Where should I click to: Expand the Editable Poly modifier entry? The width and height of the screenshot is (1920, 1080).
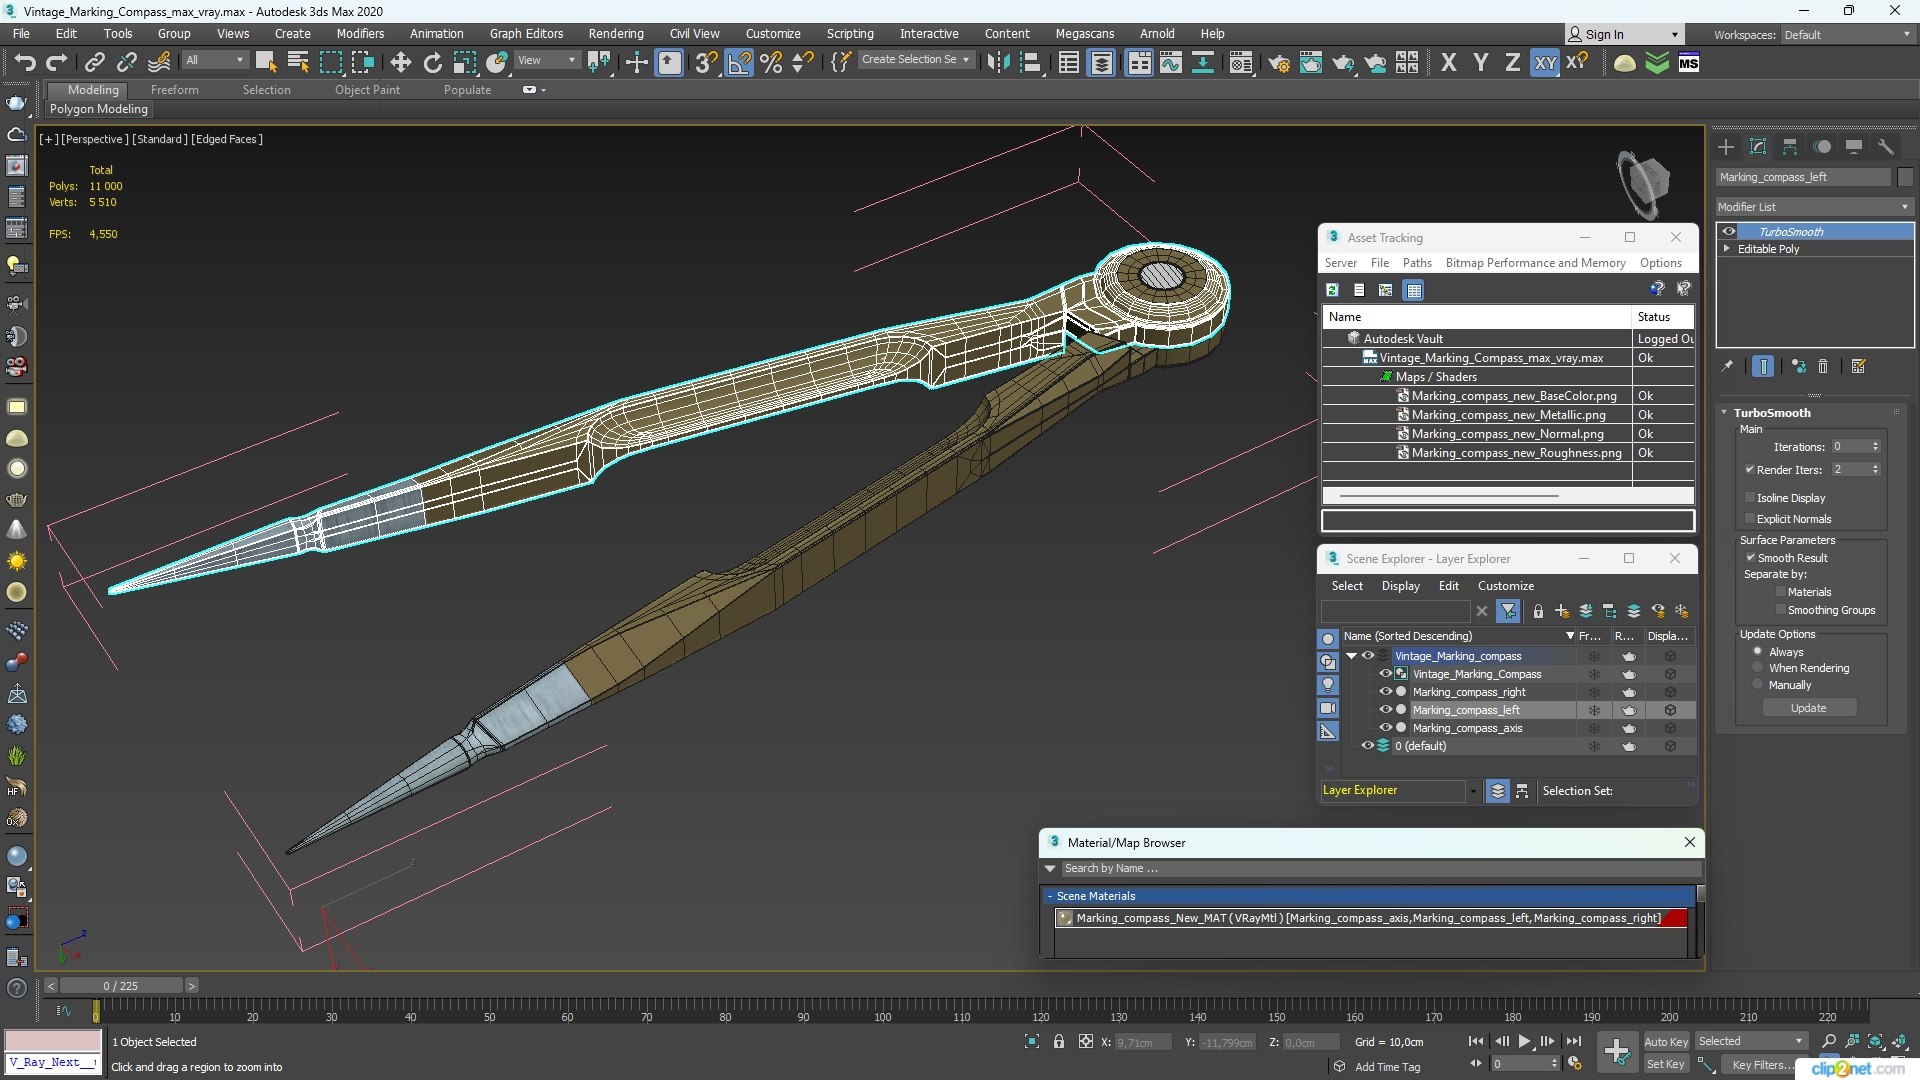pyautogui.click(x=1726, y=249)
